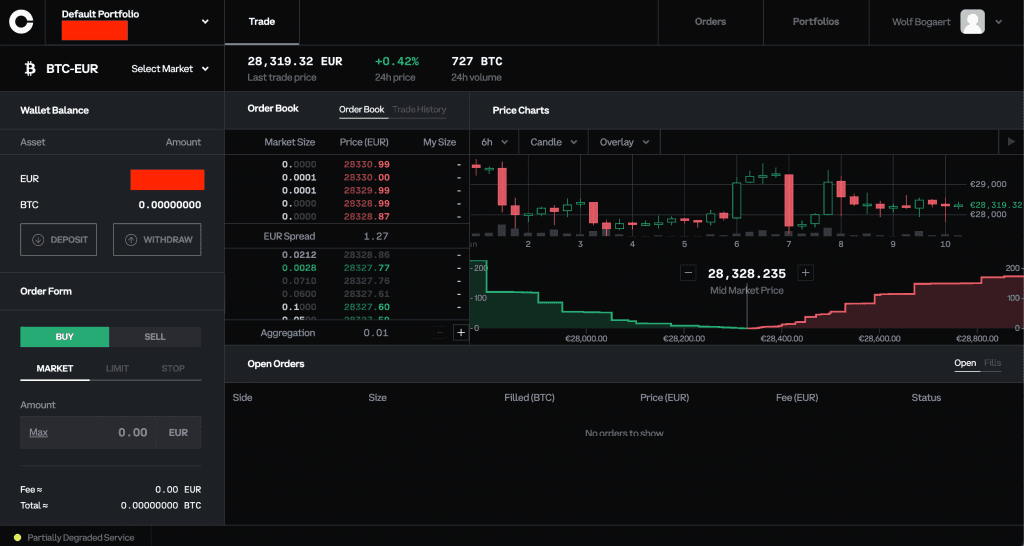Viewport: 1024px width, 546px height.
Task: Zoom out depth chart with minus button
Action: point(688,273)
